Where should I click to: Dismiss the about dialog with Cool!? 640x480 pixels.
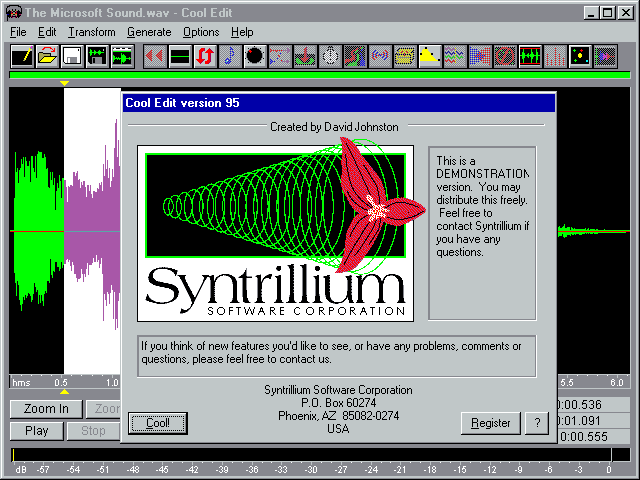[x=158, y=423]
